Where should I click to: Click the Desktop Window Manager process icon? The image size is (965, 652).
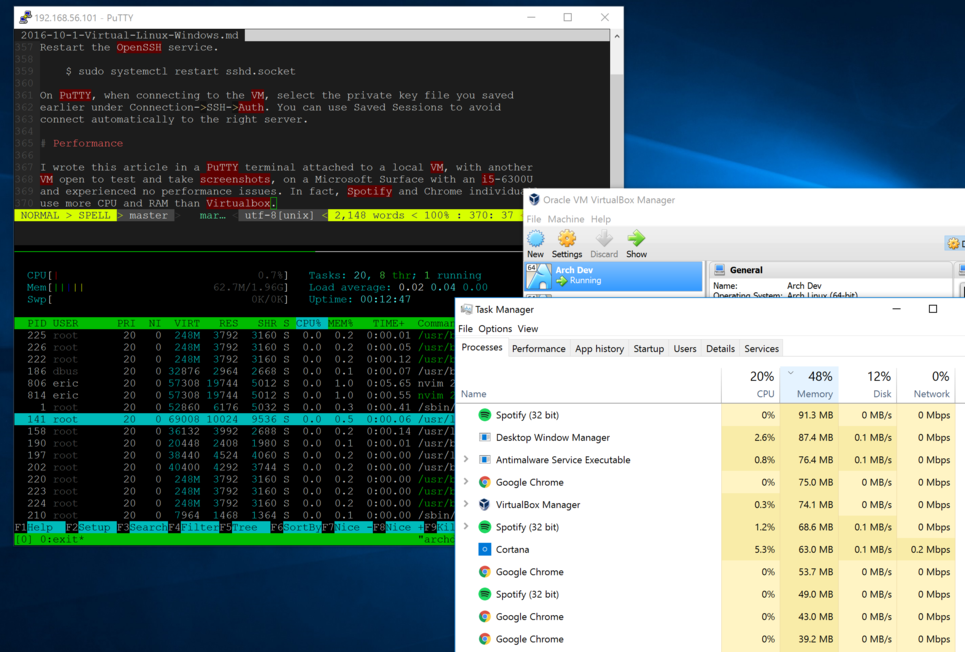pos(485,437)
